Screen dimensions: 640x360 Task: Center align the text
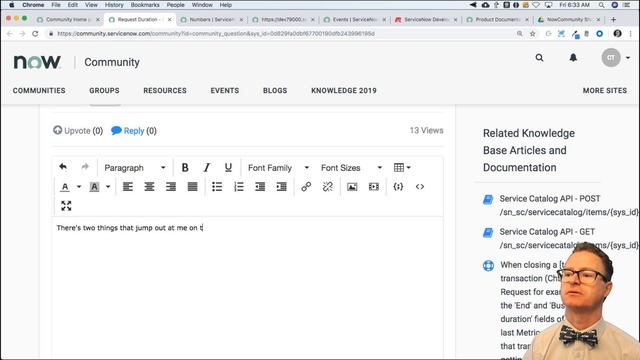pyautogui.click(x=149, y=187)
